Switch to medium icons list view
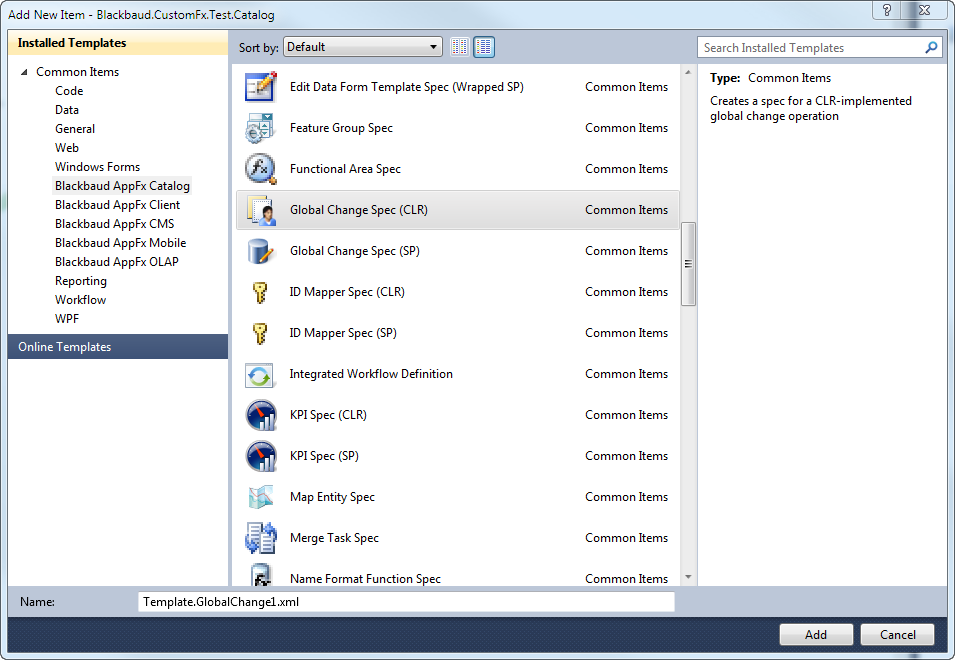This screenshot has height=660, width=955. click(x=484, y=47)
